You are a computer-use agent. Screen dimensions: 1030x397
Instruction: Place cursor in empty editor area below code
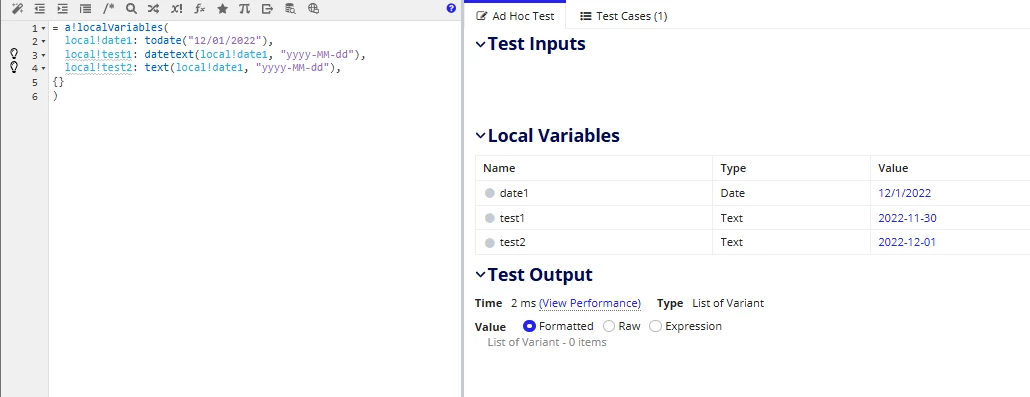point(255,250)
